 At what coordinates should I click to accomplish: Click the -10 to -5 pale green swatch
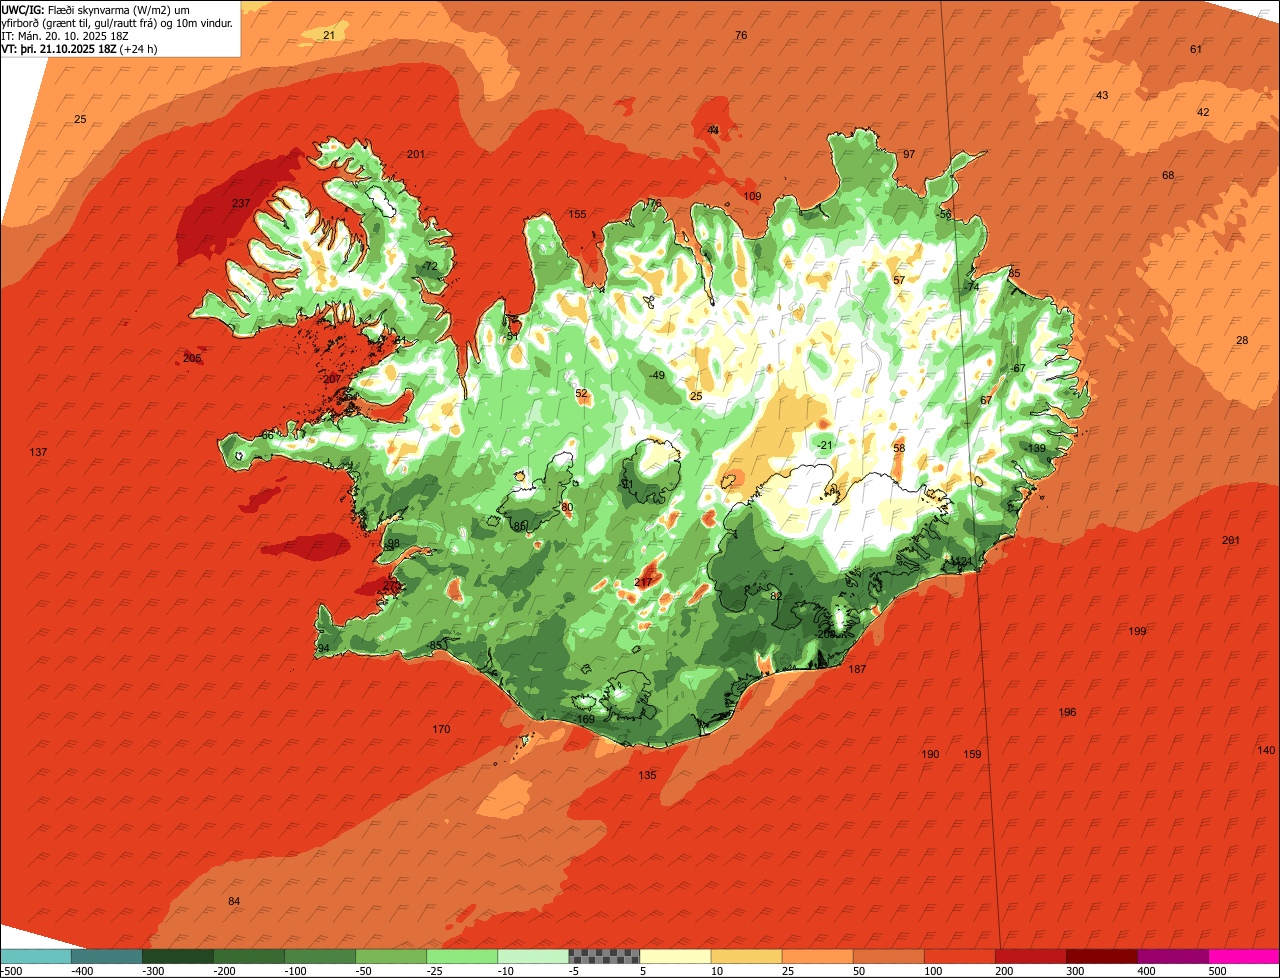pyautogui.click(x=533, y=956)
